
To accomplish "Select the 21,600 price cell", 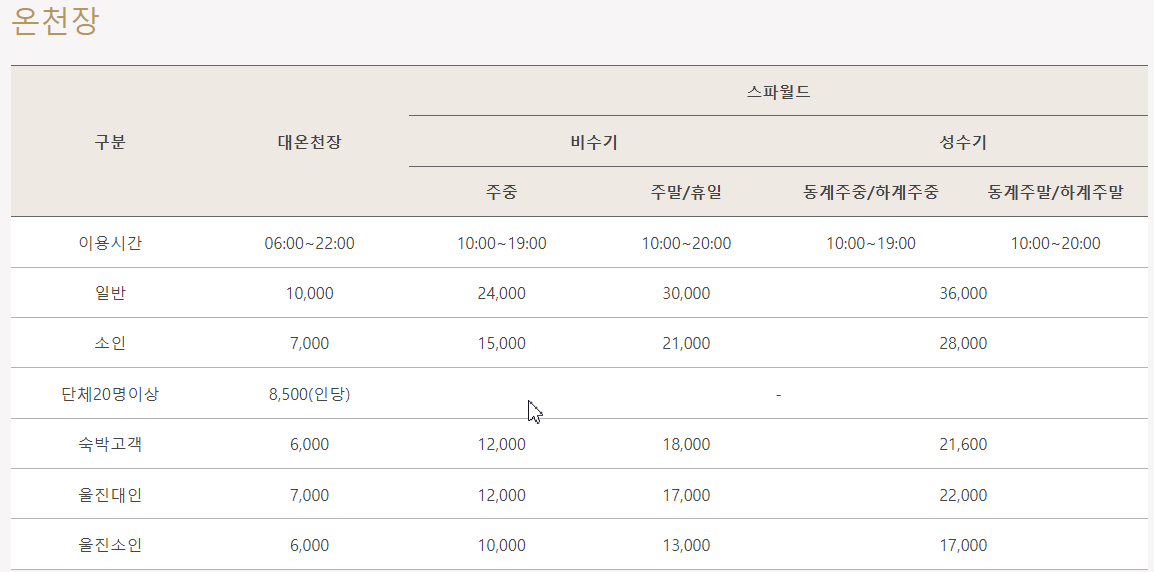I will click(x=963, y=445).
